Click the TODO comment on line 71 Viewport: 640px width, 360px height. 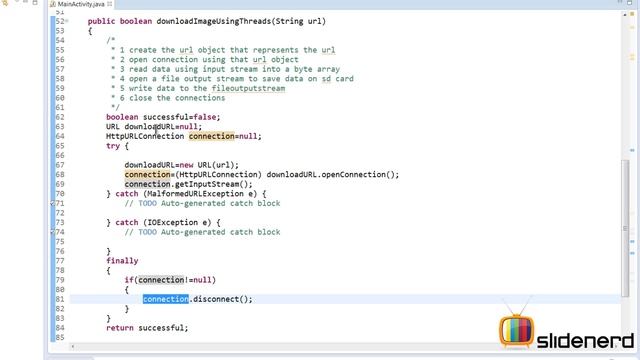coord(202,203)
